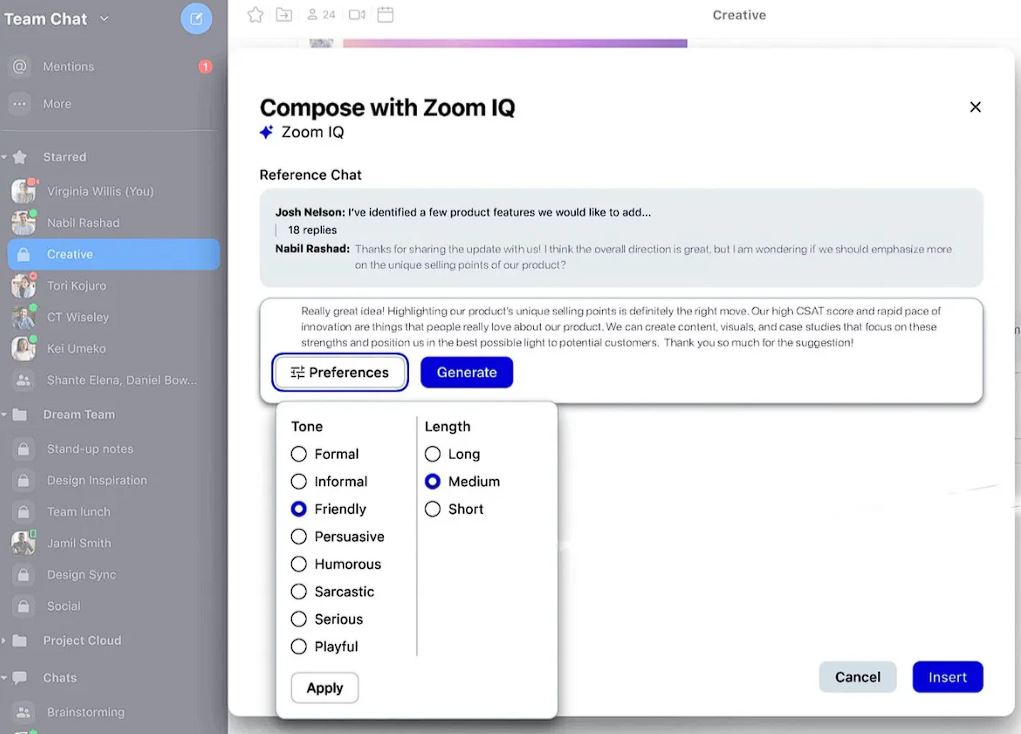Choose the Sarcastic tone radio button
Screen dimensions: 1021x734
(299, 592)
